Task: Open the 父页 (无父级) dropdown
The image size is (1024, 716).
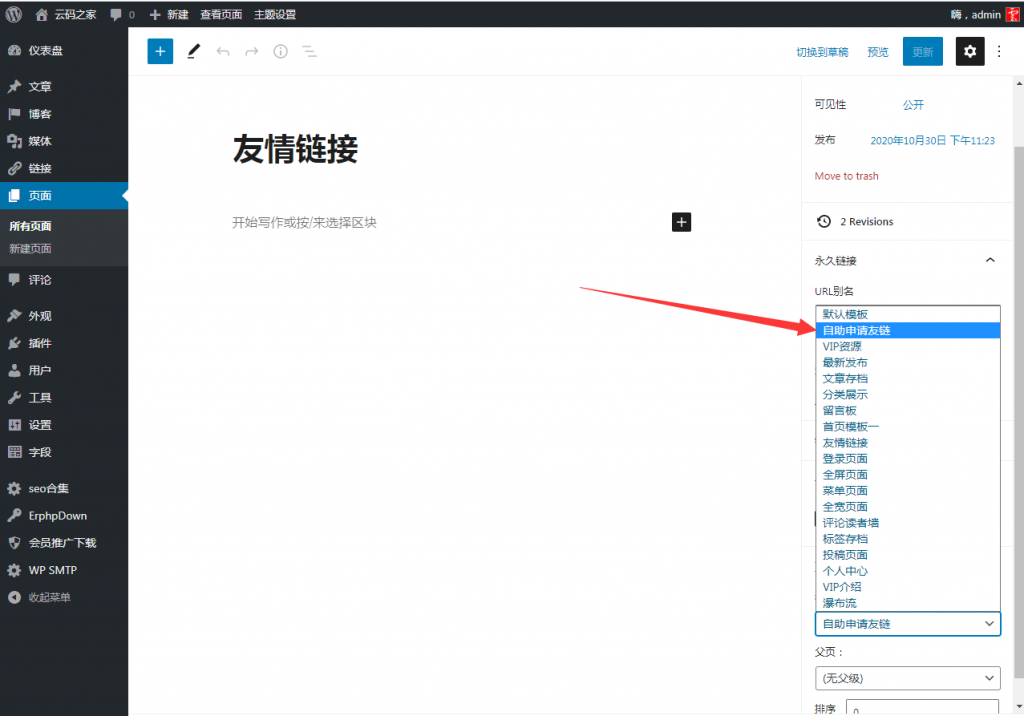Action: (x=907, y=678)
